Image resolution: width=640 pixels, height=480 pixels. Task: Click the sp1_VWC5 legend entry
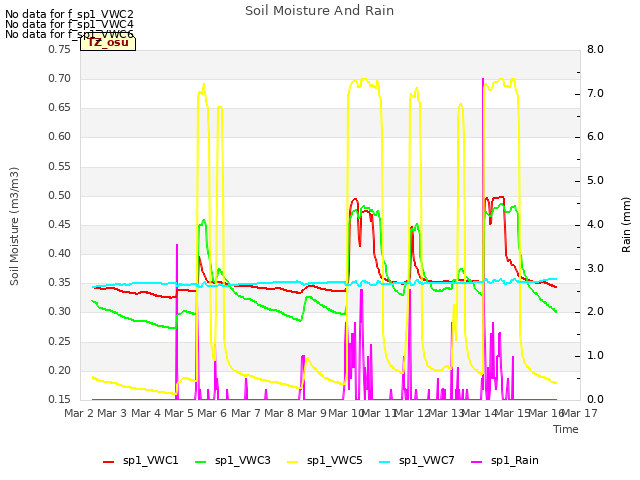(x=325, y=461)
